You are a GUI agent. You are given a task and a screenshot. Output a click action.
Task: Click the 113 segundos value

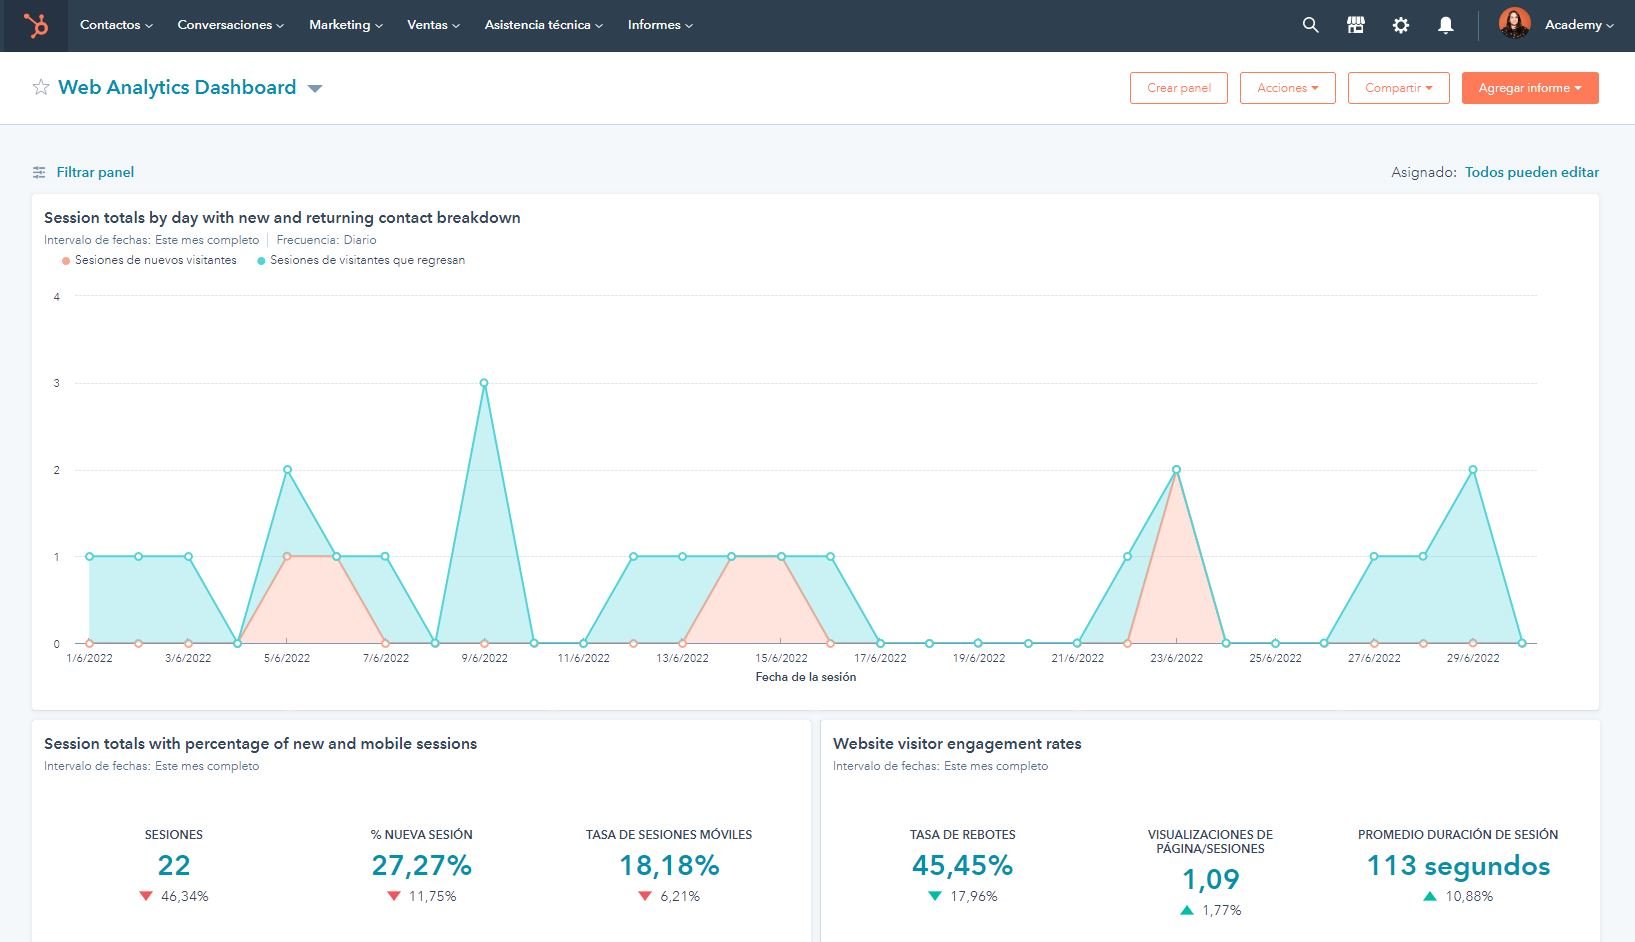click(x=1458, y=865)
